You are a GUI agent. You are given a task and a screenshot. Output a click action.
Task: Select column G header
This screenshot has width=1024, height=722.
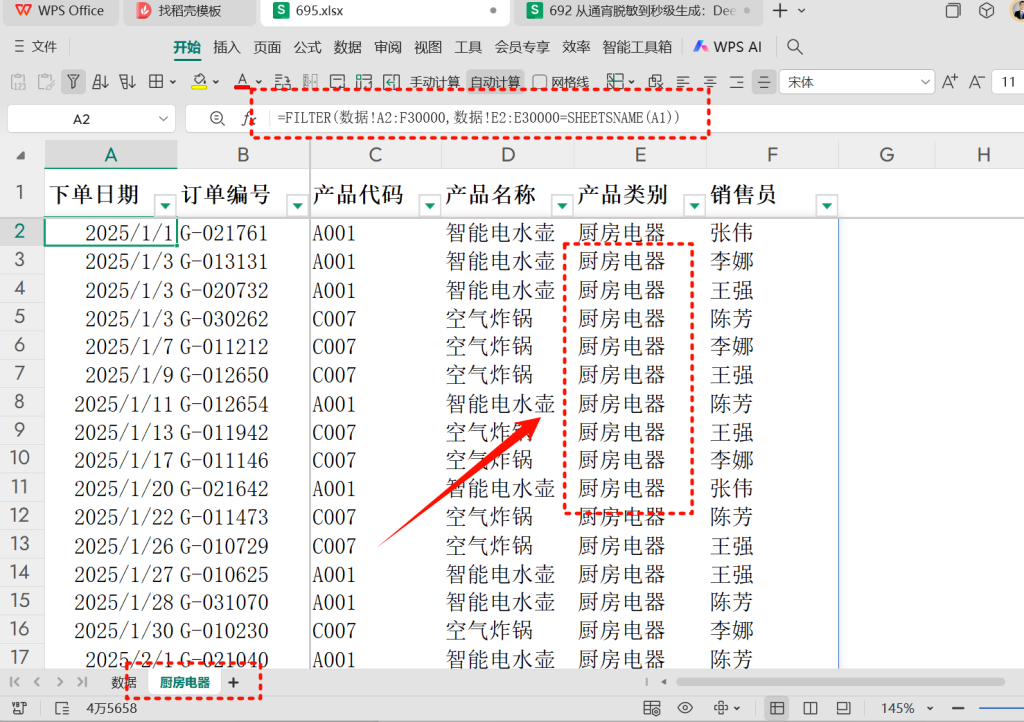coord(886,155)
